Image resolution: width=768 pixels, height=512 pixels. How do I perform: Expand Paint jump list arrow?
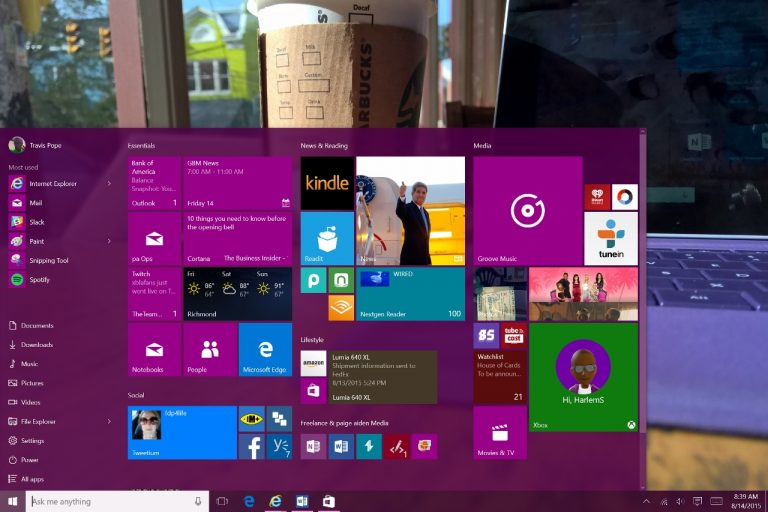[109, 241]
